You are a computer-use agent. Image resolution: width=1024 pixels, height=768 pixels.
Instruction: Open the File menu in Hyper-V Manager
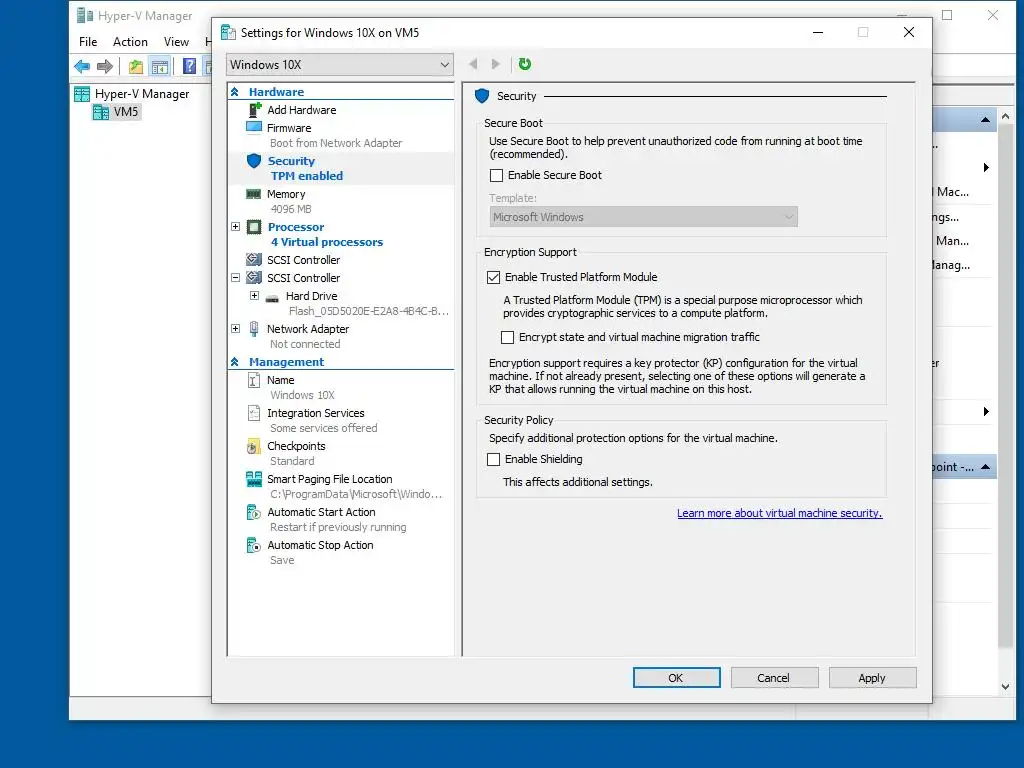coord(88,42)
